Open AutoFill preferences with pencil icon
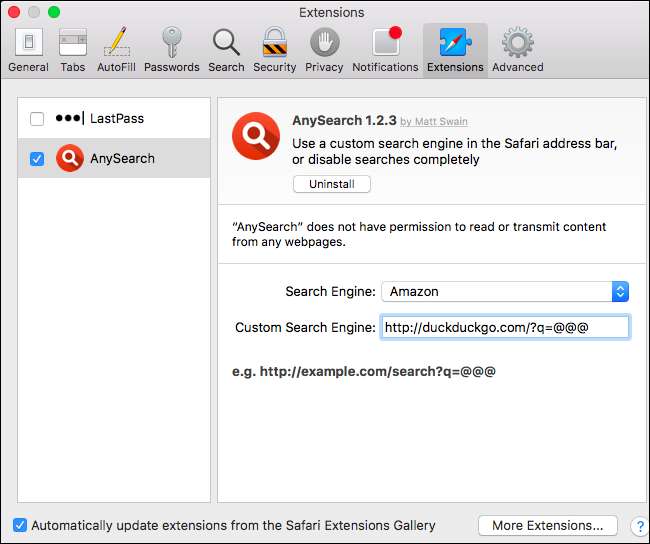 [x=116, y=50]
